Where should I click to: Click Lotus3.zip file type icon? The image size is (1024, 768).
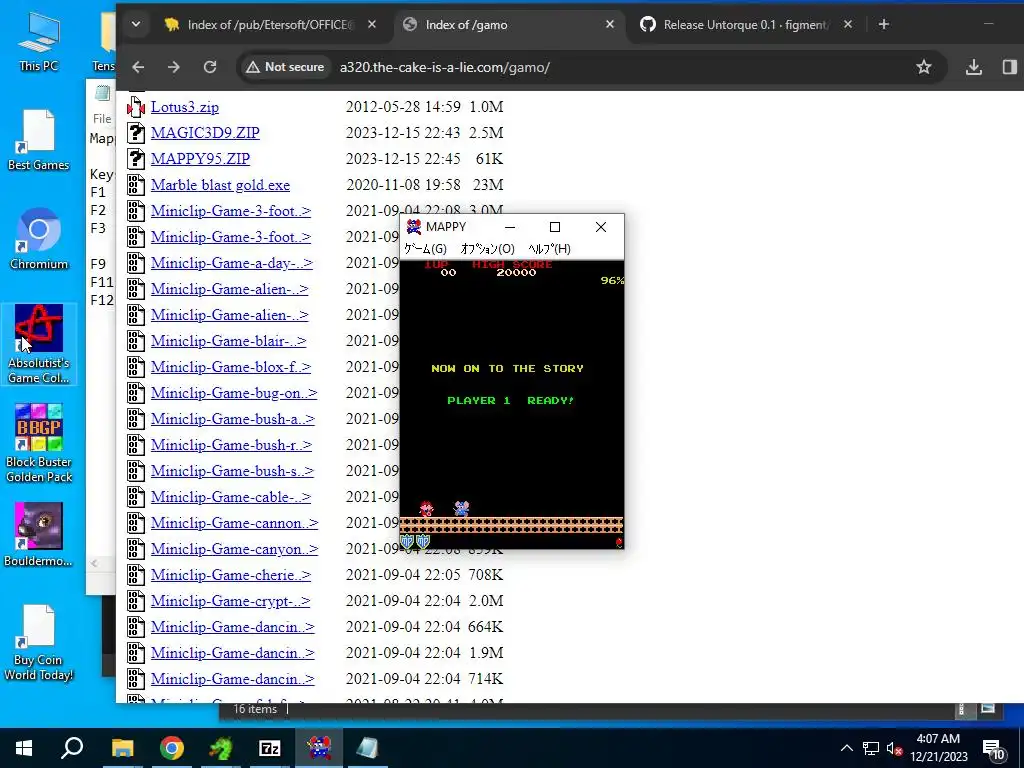pos(136,107)
